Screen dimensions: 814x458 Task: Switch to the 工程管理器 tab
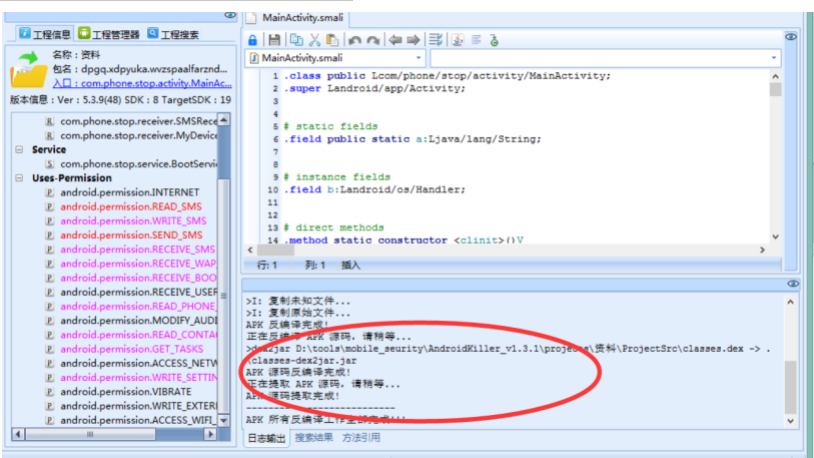[109, 34]
